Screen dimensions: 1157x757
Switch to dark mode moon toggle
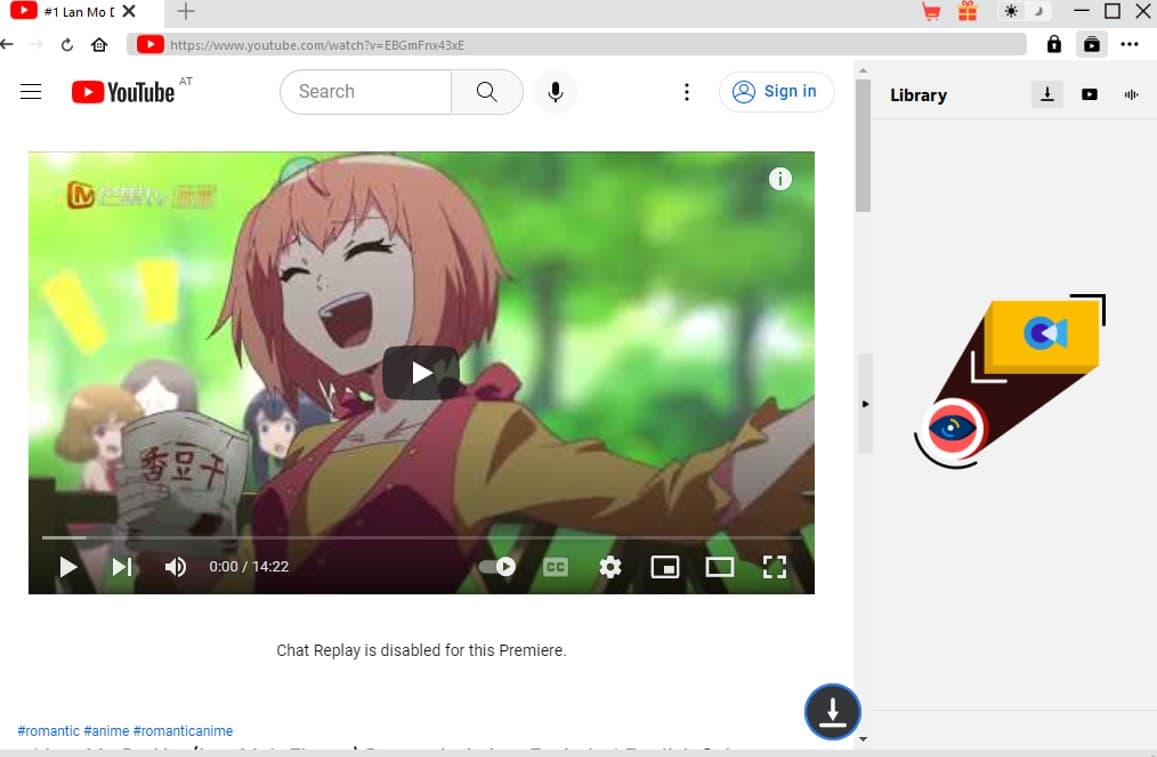pyautogui.click(x=1038, y=12)
